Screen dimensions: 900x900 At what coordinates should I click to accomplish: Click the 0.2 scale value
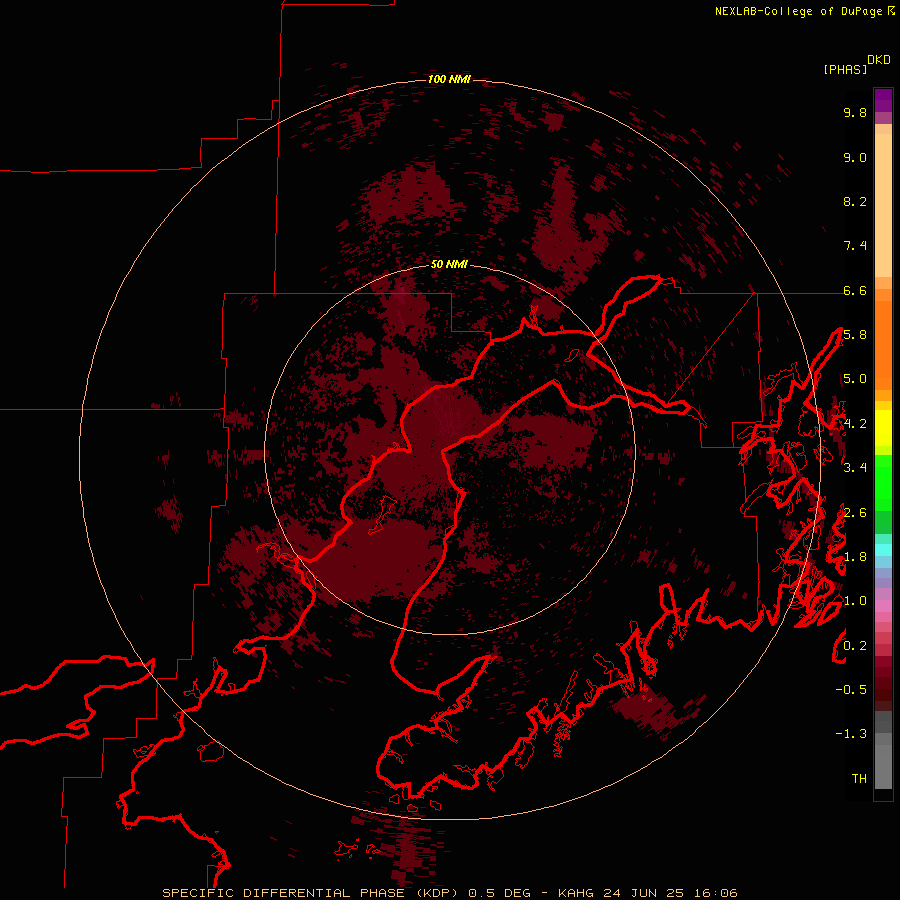[855, 646]
